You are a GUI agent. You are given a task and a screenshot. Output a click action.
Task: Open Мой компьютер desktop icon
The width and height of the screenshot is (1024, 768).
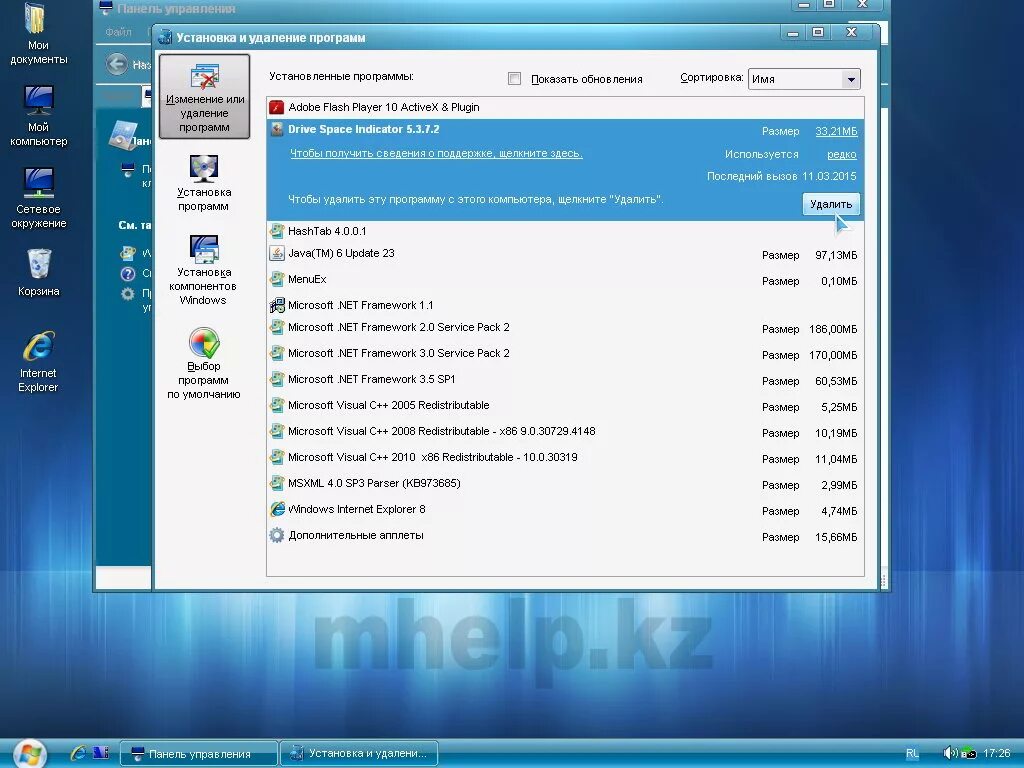click(x=38, y=116)
